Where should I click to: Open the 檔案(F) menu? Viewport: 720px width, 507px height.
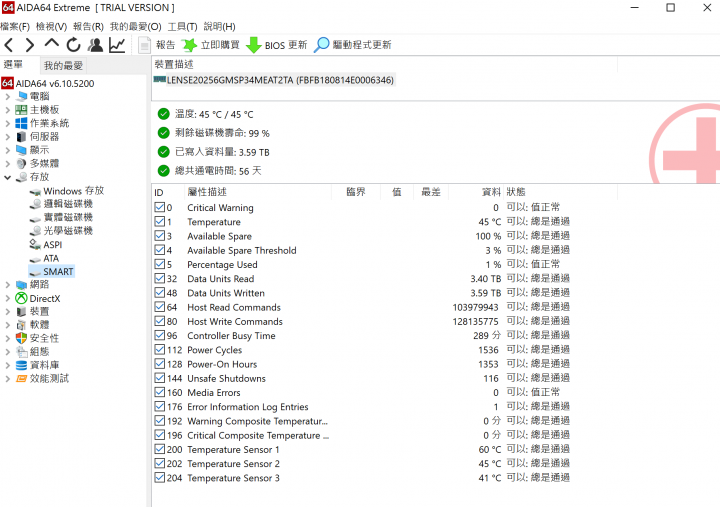click(15, 27)
